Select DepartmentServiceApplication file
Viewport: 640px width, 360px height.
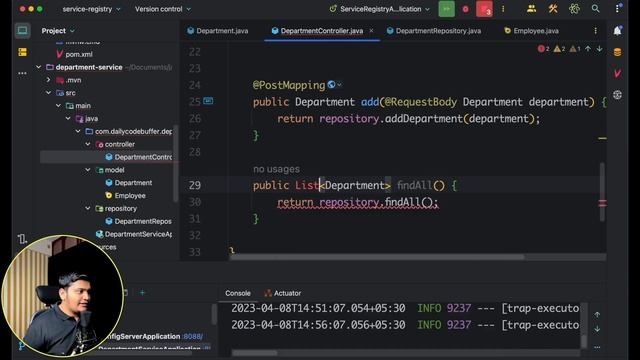pos(134,234)
